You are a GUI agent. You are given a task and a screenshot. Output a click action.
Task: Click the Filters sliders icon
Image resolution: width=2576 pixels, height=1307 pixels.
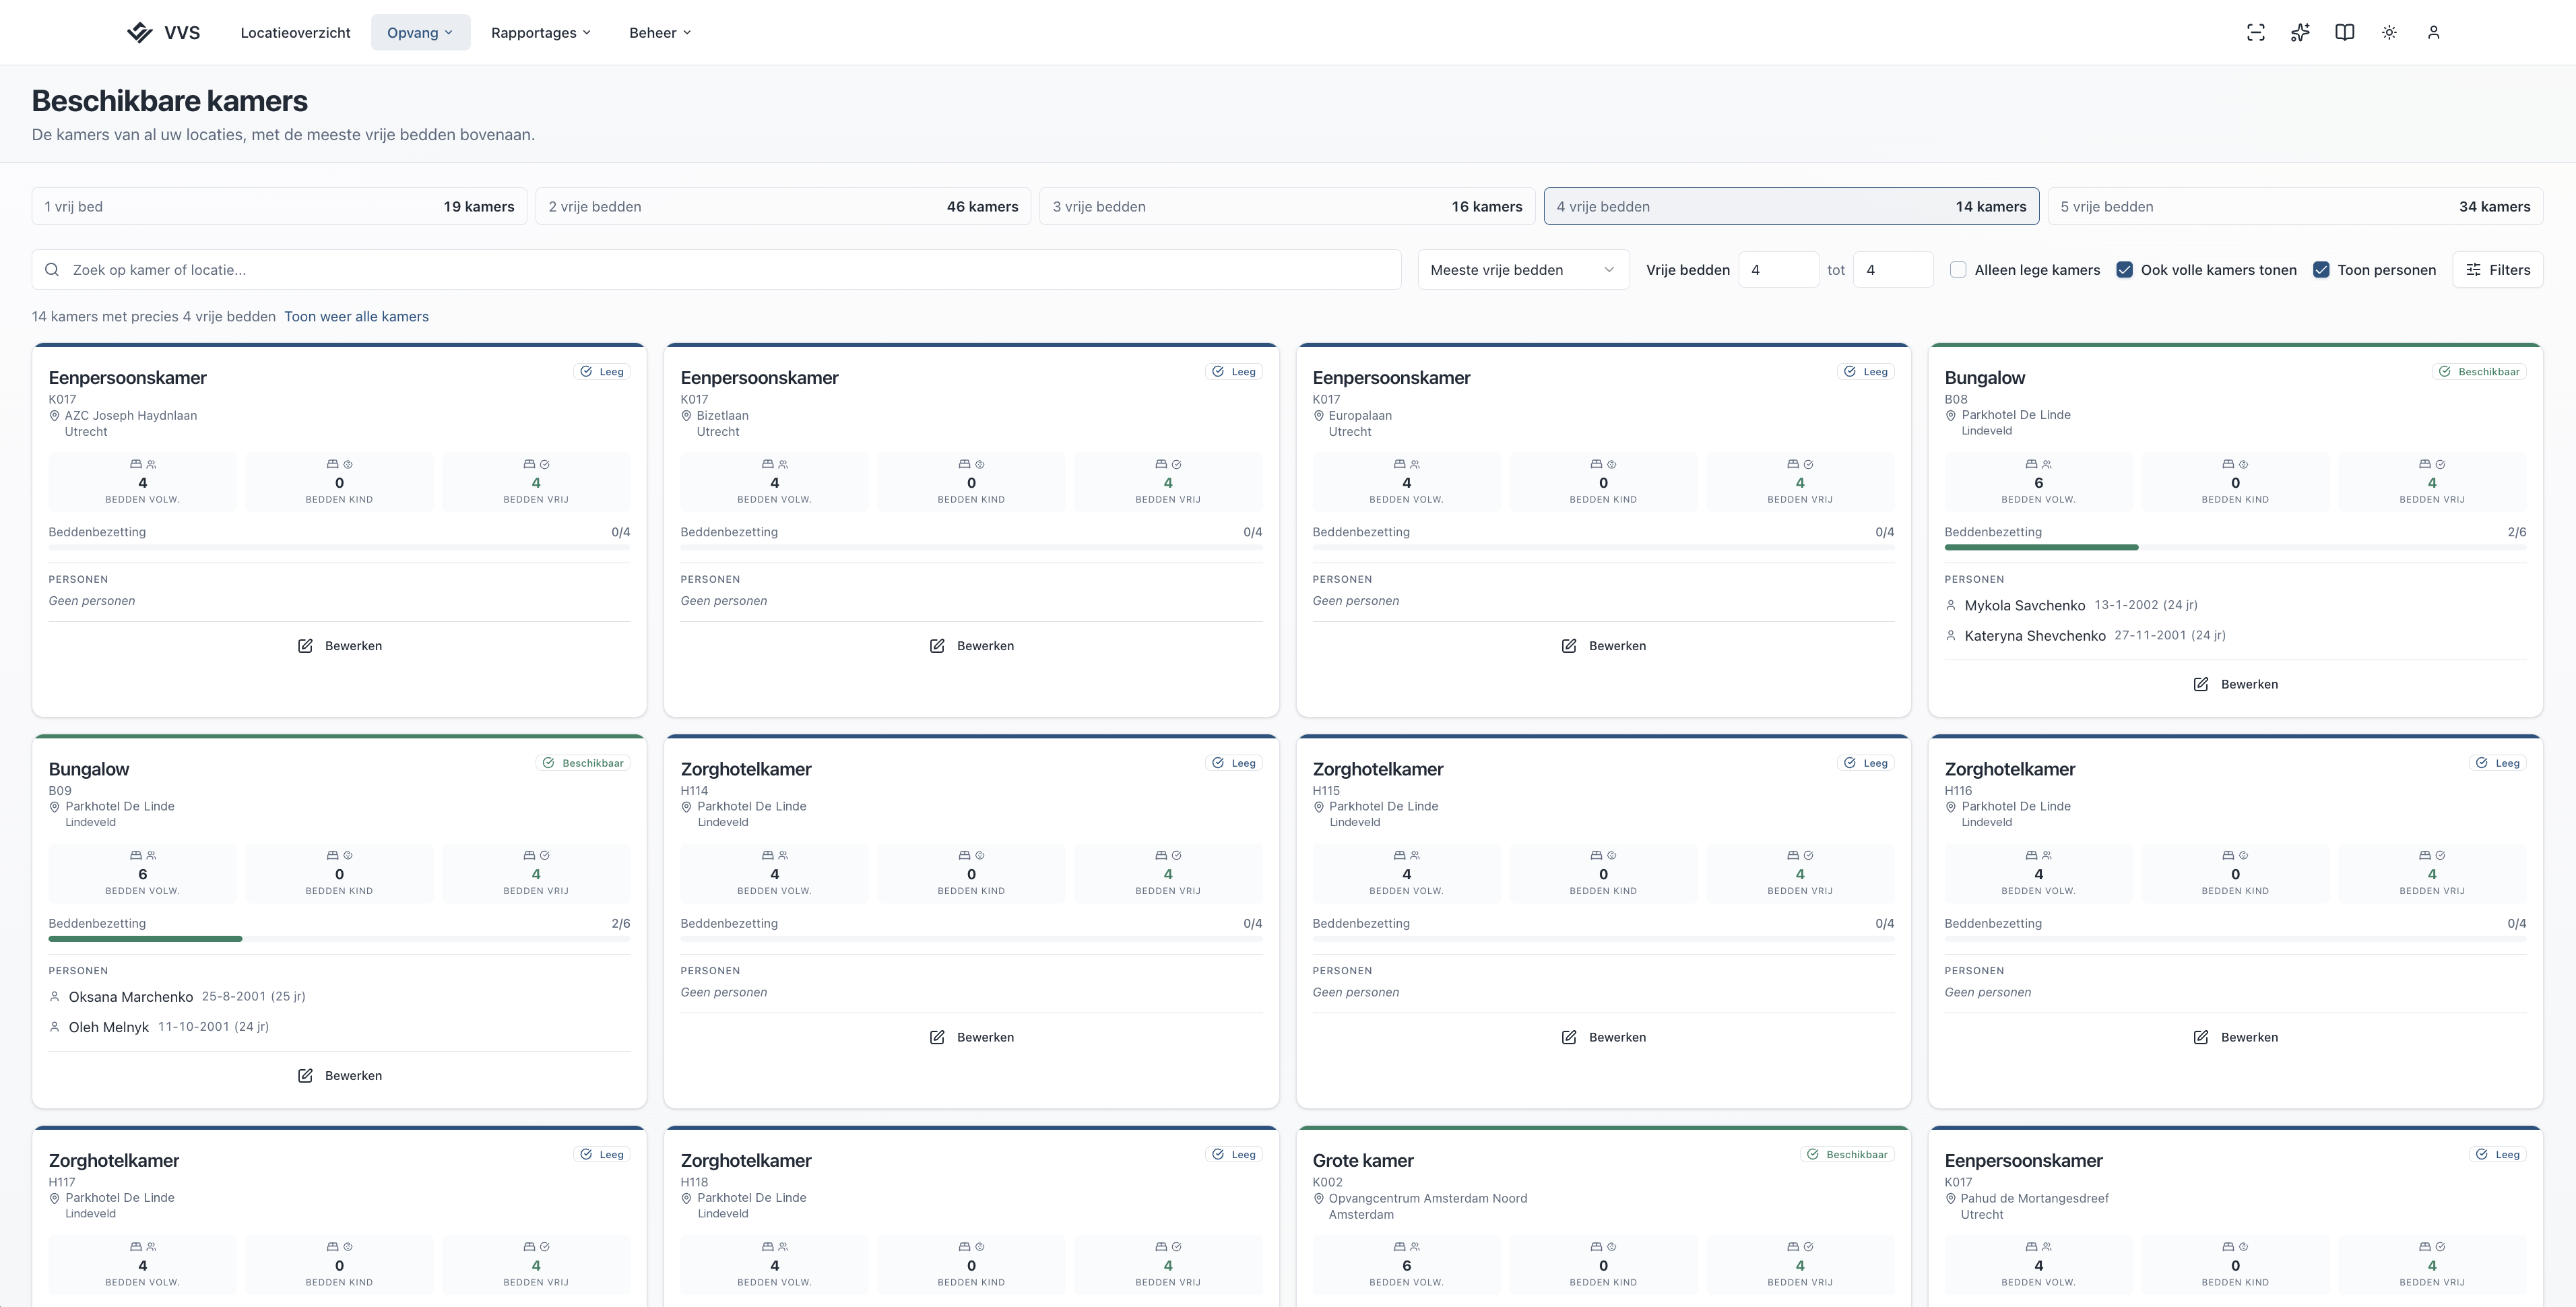tap(2473, 270)
